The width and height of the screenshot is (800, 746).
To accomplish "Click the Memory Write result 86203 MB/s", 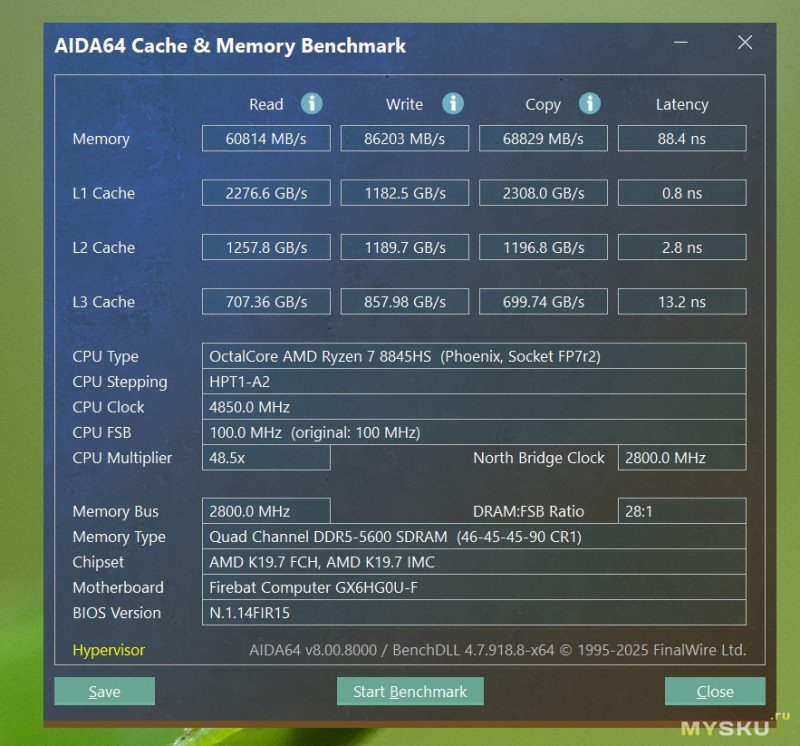I will tap(404, 139).
